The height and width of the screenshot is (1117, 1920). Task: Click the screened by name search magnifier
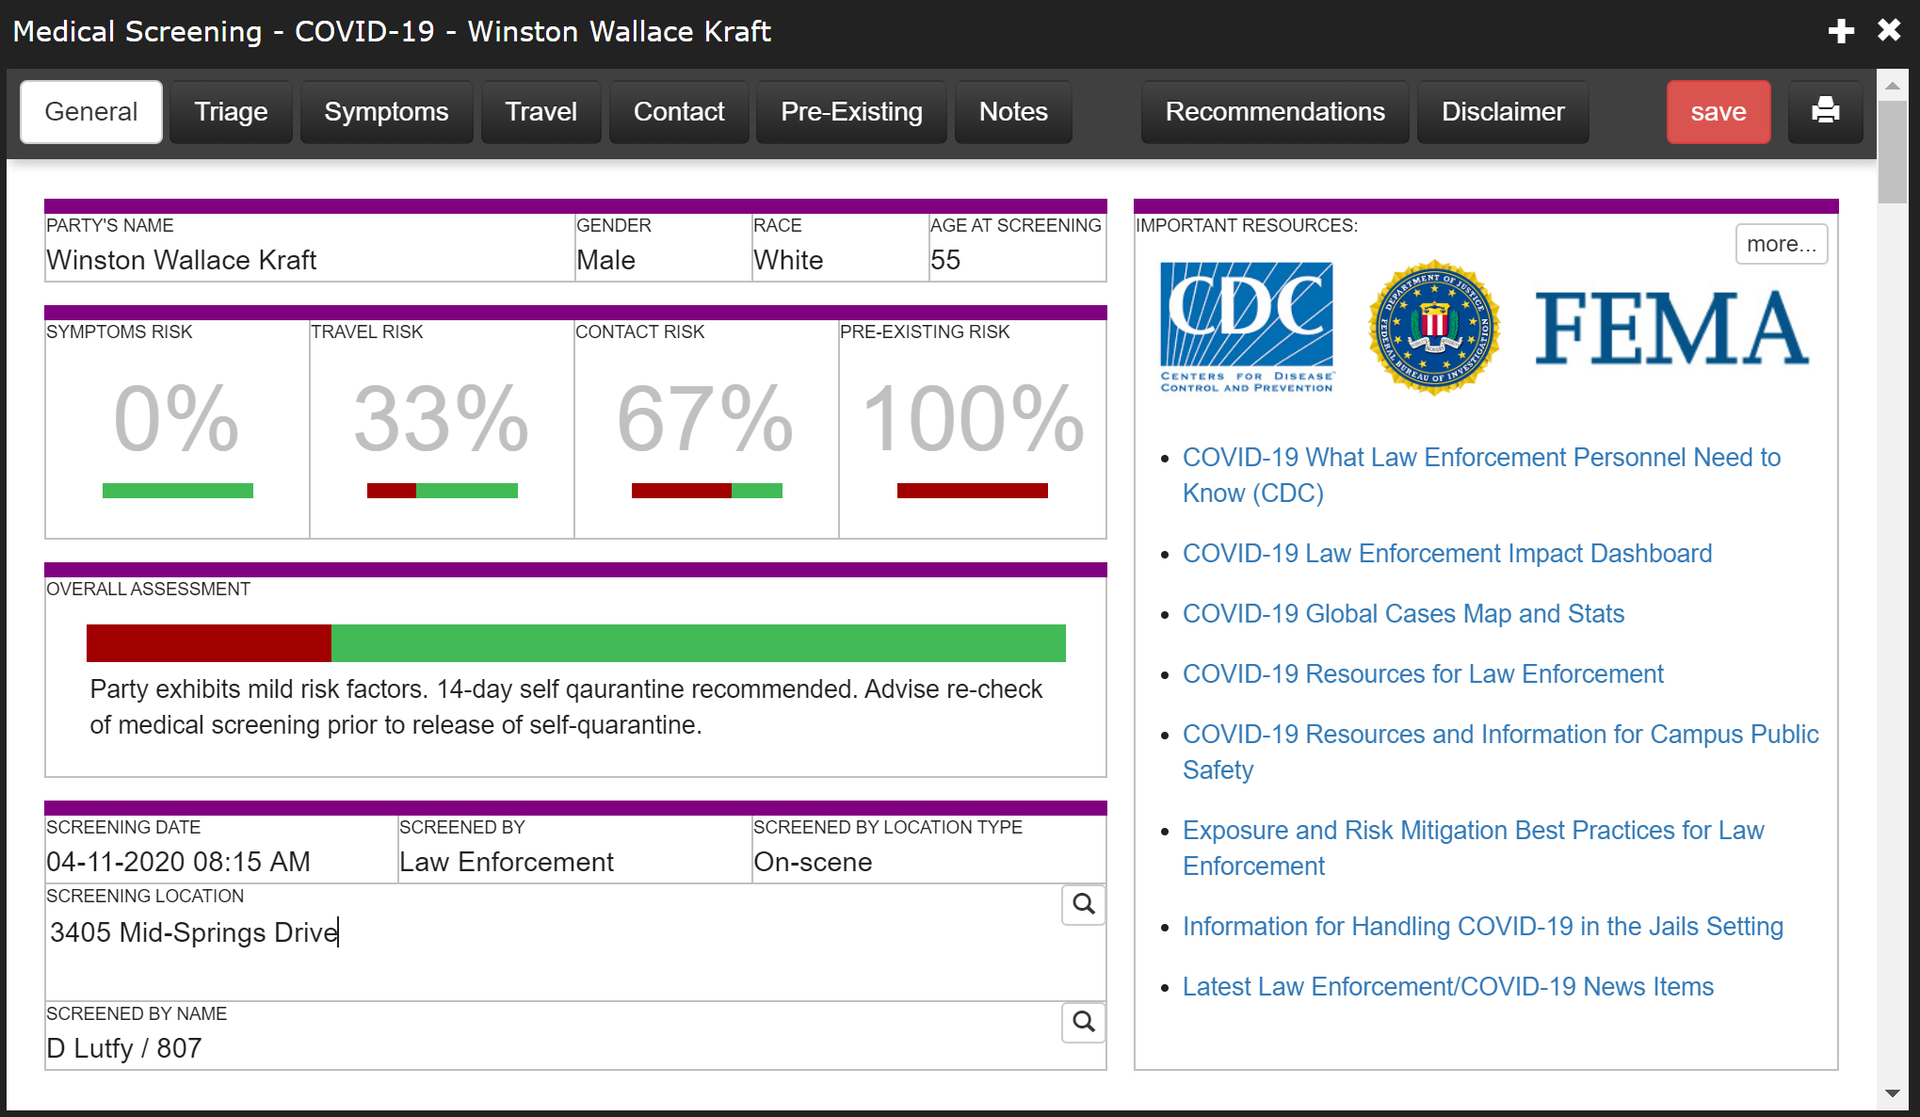click(x=1083, y=1022)
